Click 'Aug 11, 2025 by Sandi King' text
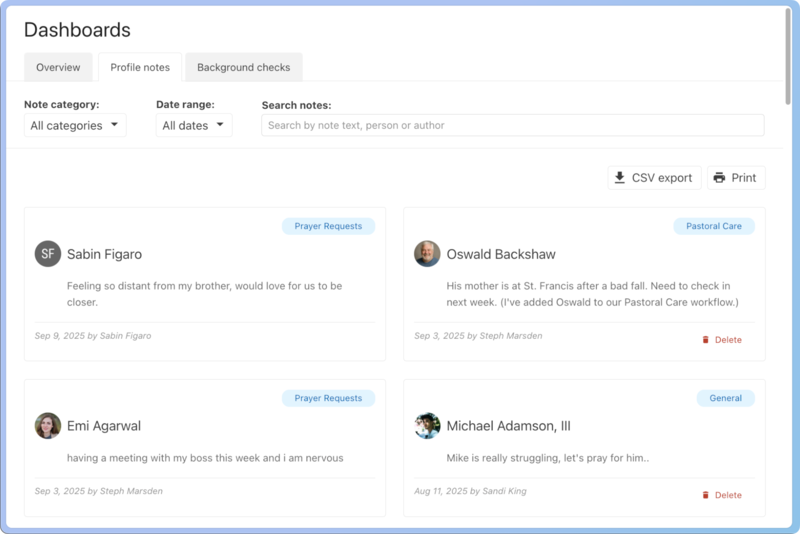This screenshot has height=534, width=800. [470, 491]
